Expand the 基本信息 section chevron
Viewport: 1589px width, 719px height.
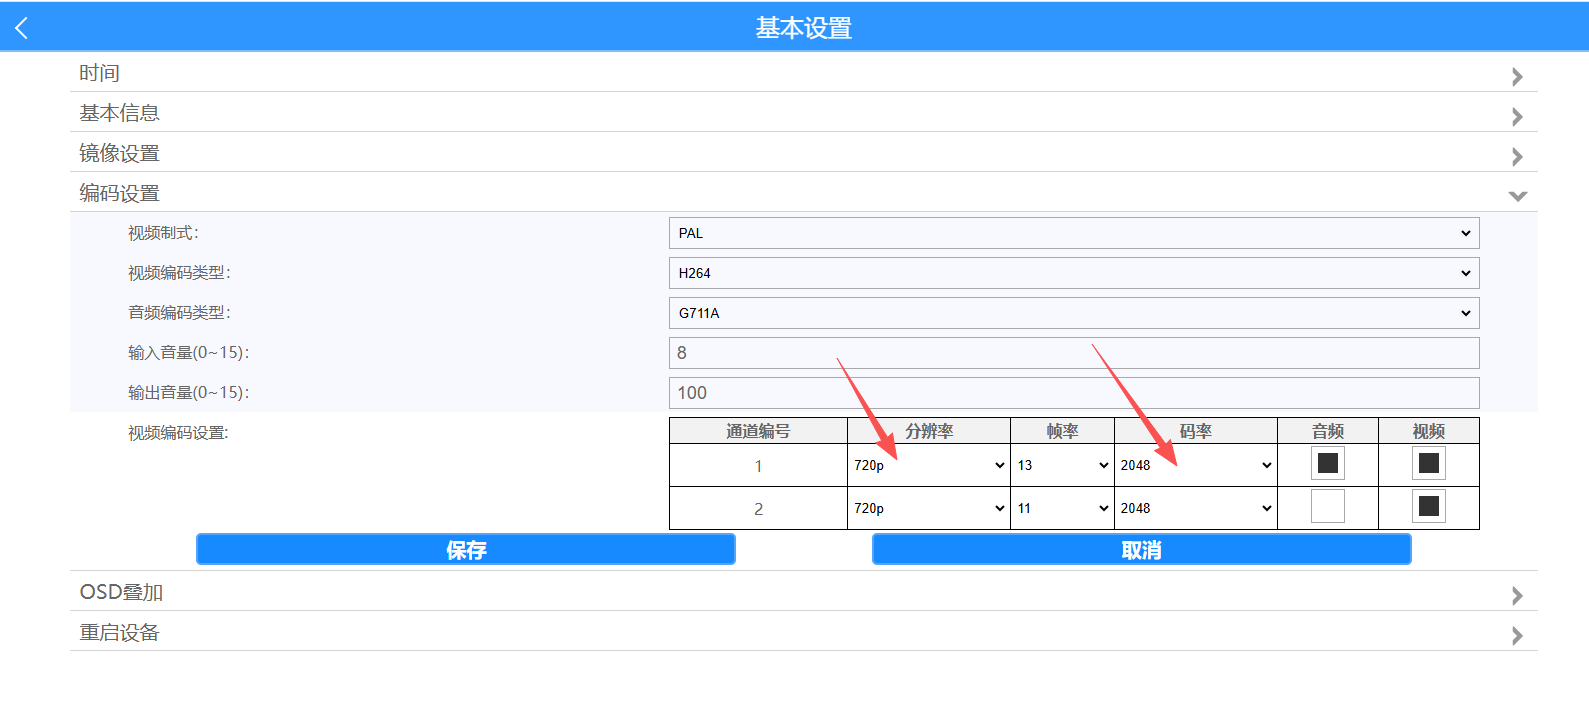pos(1516,117)
